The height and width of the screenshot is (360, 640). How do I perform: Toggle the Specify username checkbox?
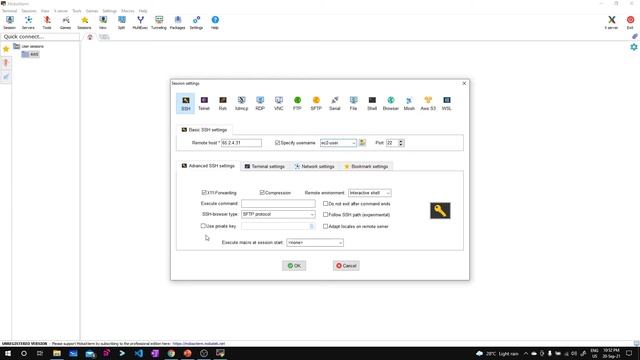click(x=278, y=143)
